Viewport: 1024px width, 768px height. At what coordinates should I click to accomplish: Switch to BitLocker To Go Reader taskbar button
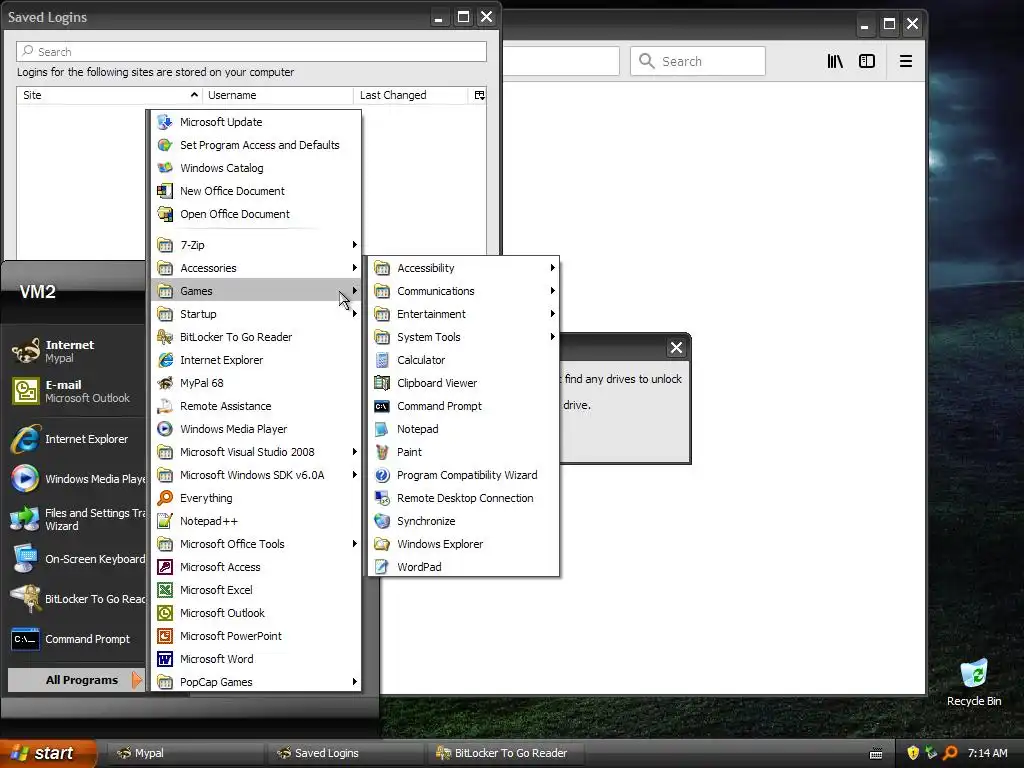pyautogui.click(x=505, y=753)
